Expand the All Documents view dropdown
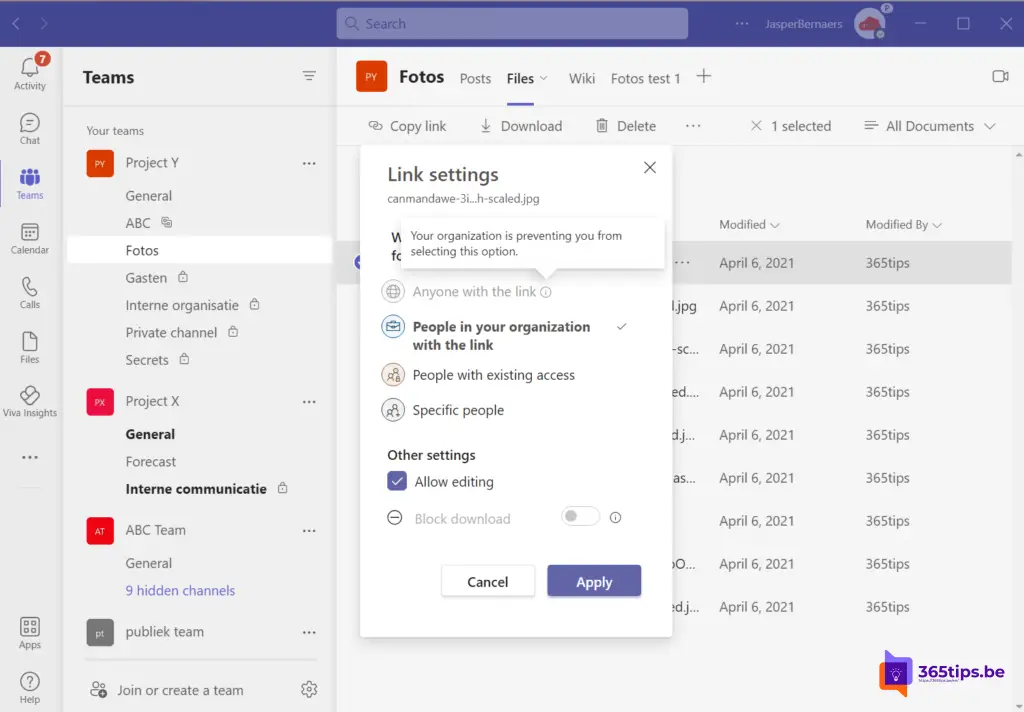1024x712 pixels. click(929, 126)
